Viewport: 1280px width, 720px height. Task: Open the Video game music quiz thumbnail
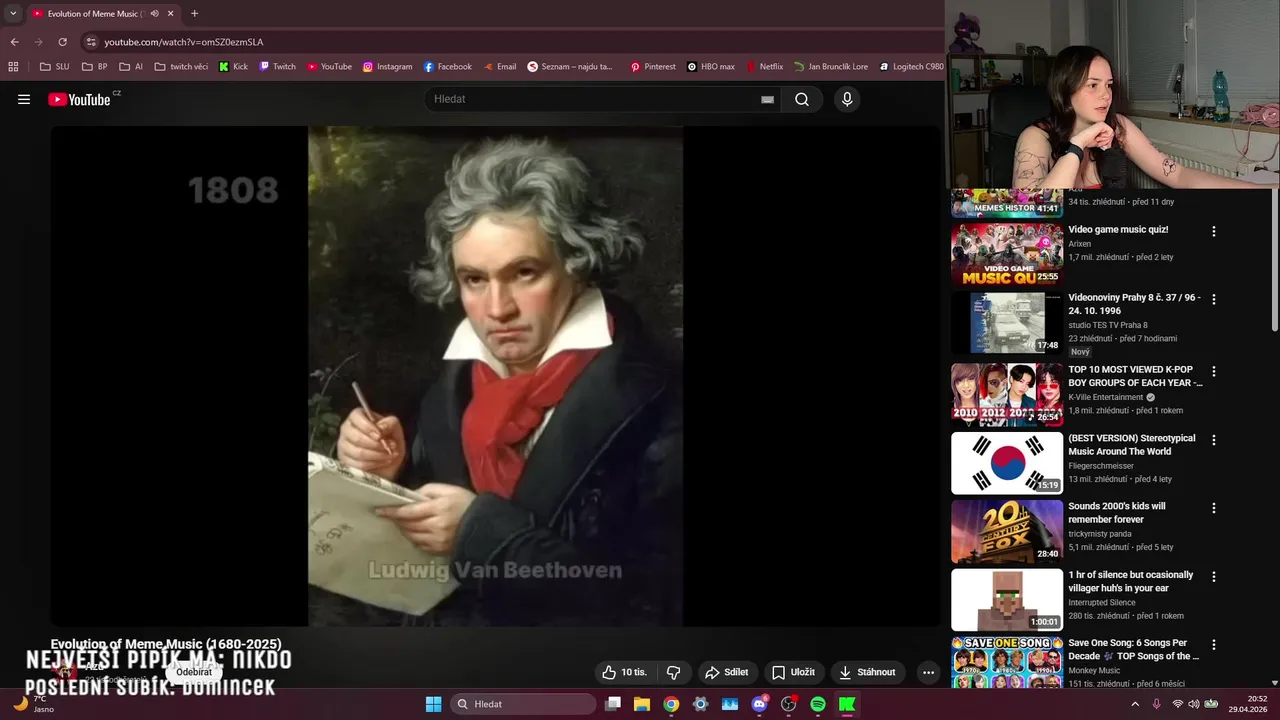point(1007,254)
